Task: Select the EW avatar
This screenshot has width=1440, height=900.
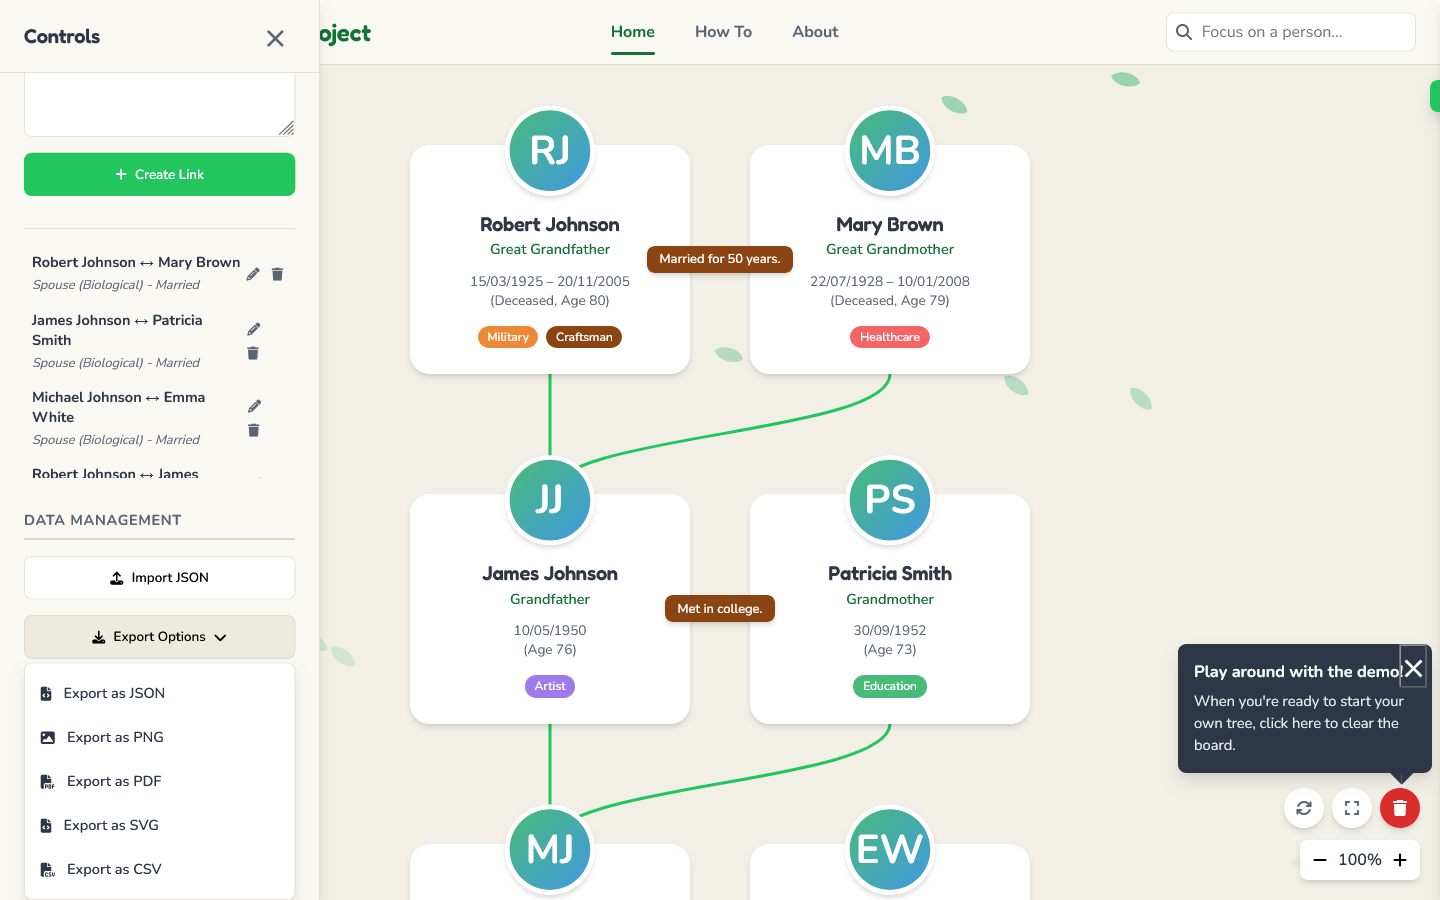Action: 890,849
